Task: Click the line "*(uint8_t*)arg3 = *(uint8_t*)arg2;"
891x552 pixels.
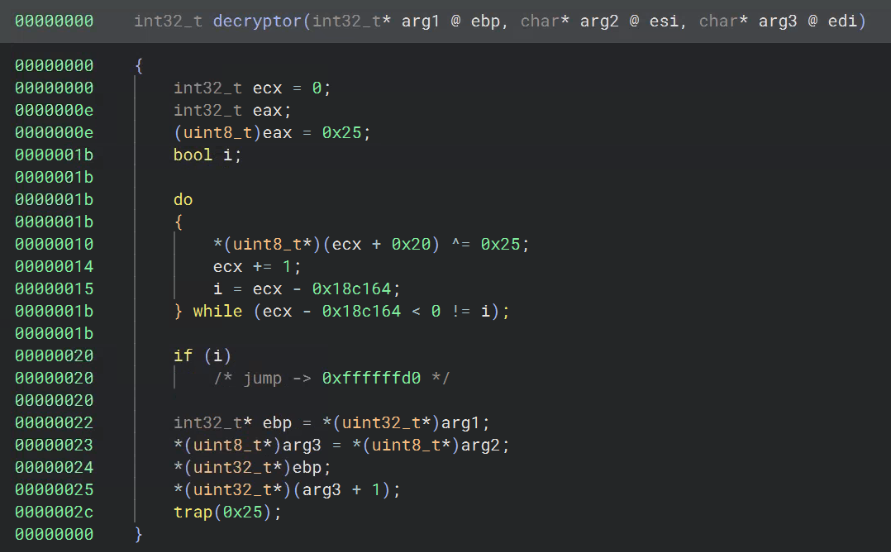Action: (342, 445)
